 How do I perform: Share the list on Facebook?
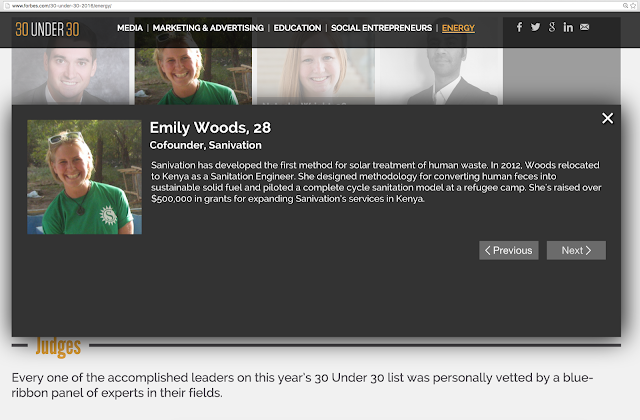[519, 27]
